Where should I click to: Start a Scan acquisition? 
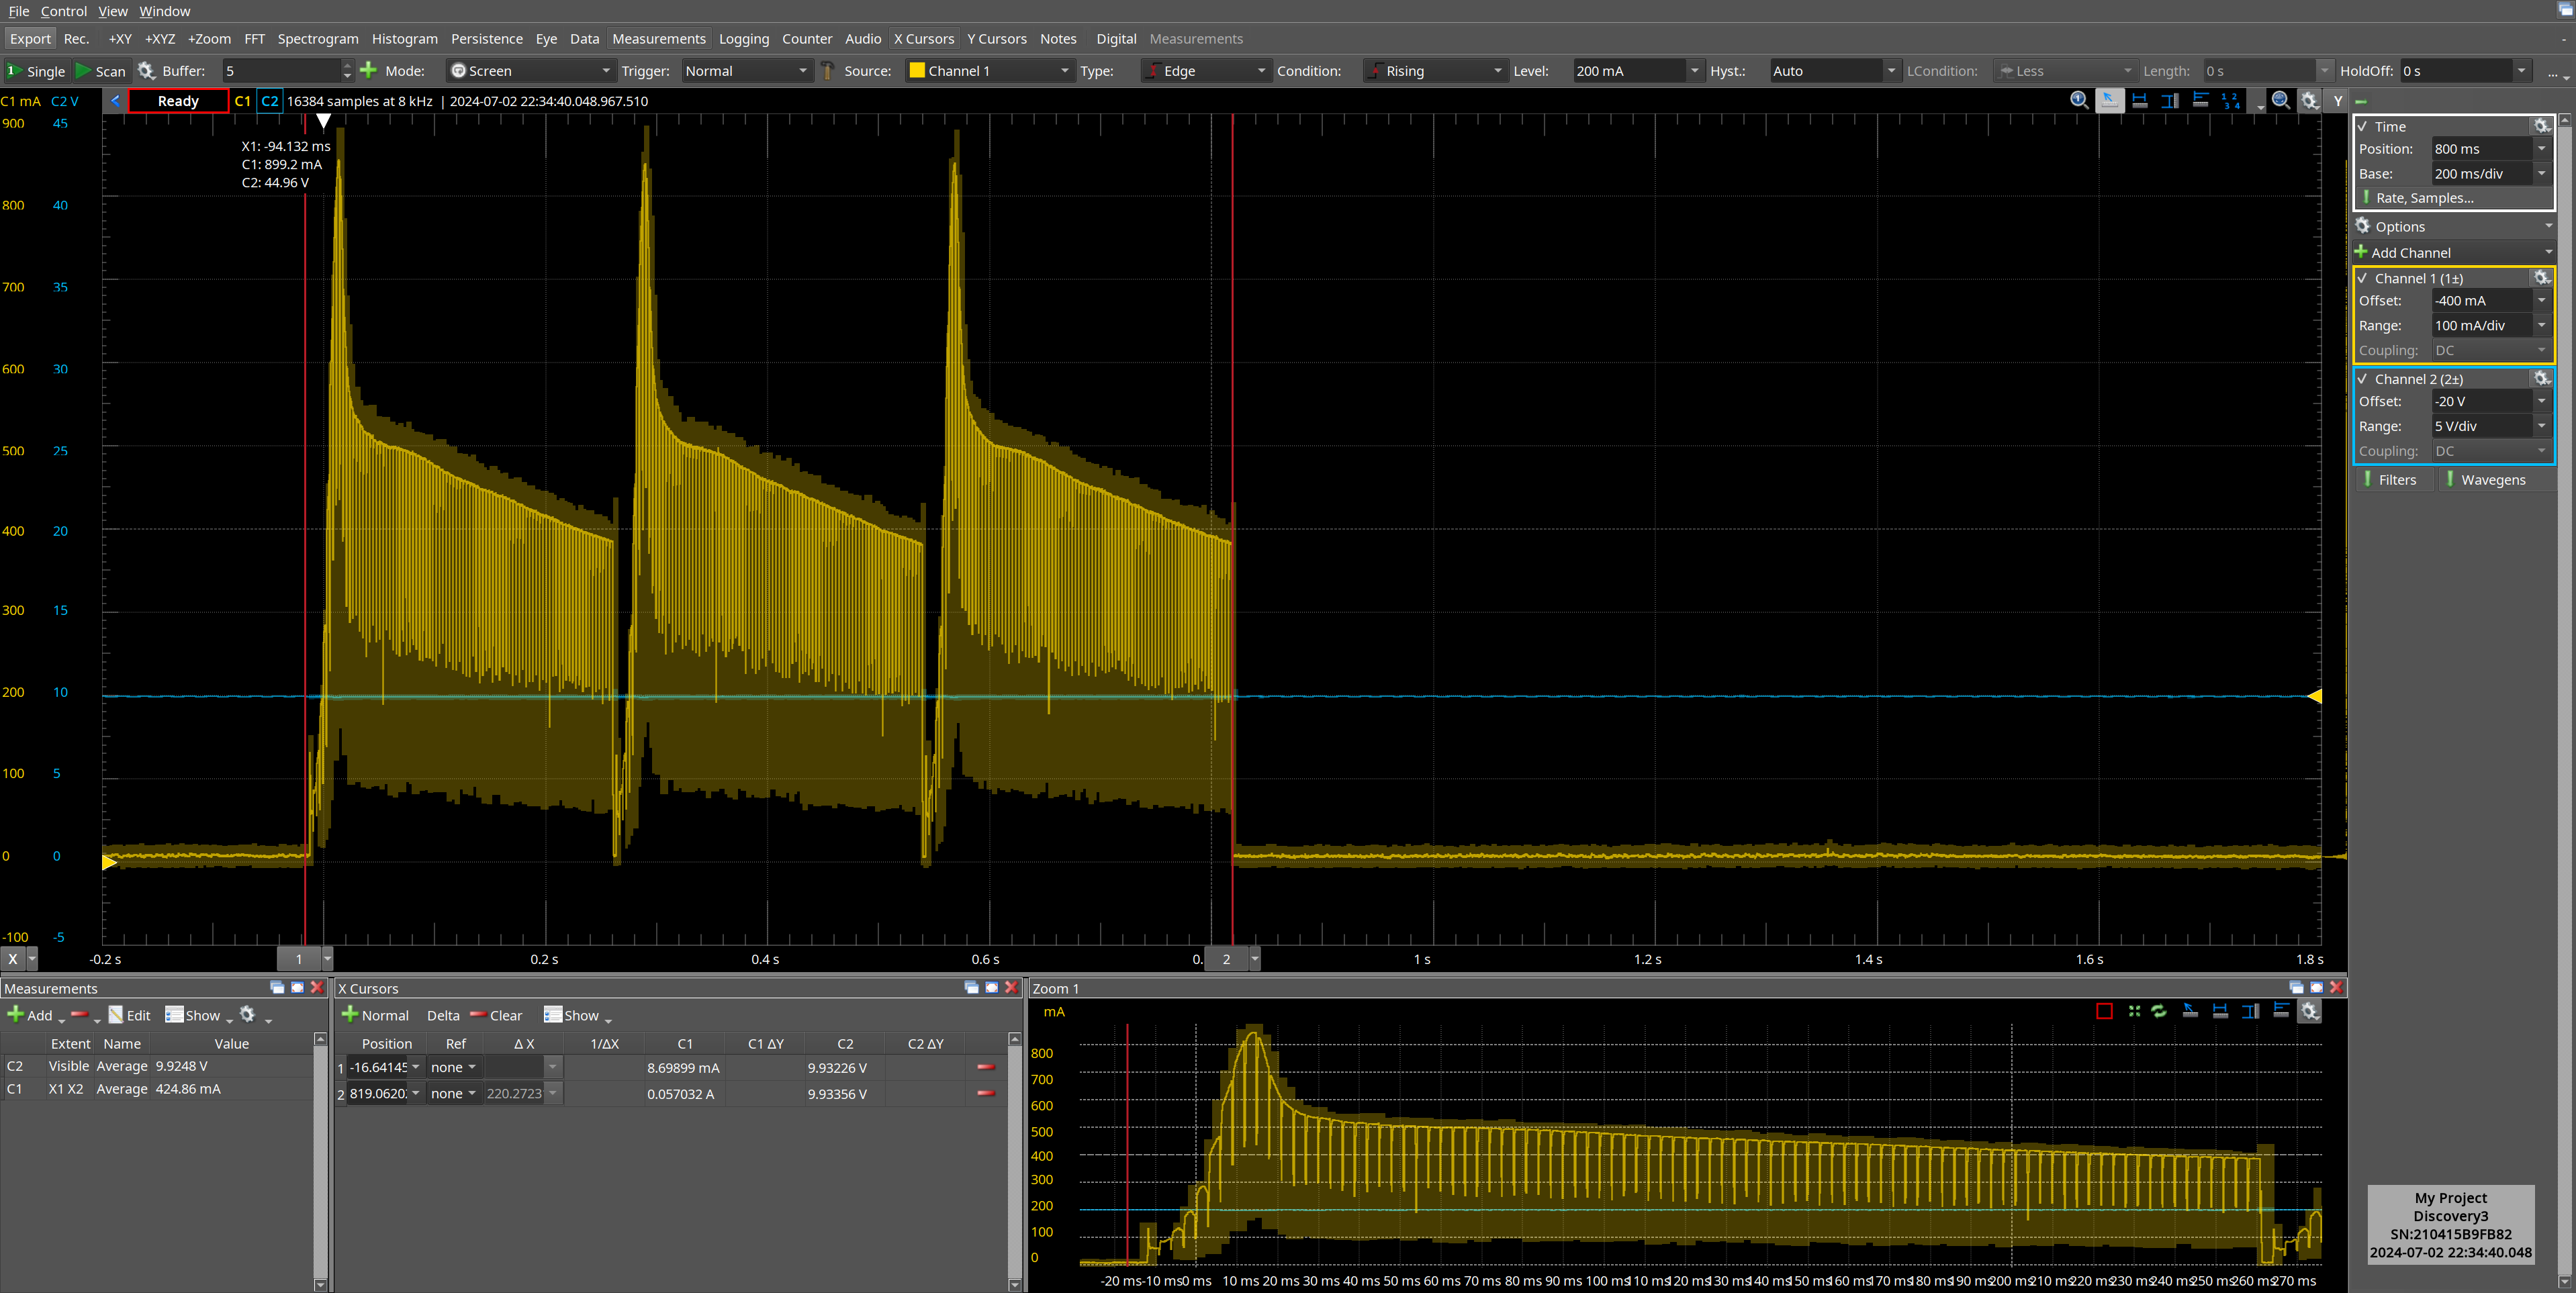(101, 71)
